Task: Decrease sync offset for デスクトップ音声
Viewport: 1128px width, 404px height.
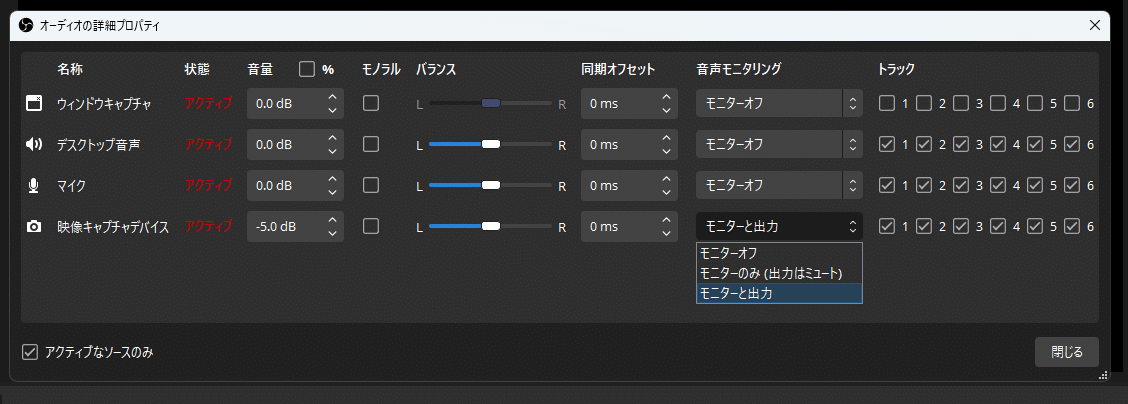Action: click(x=666, y=152)
